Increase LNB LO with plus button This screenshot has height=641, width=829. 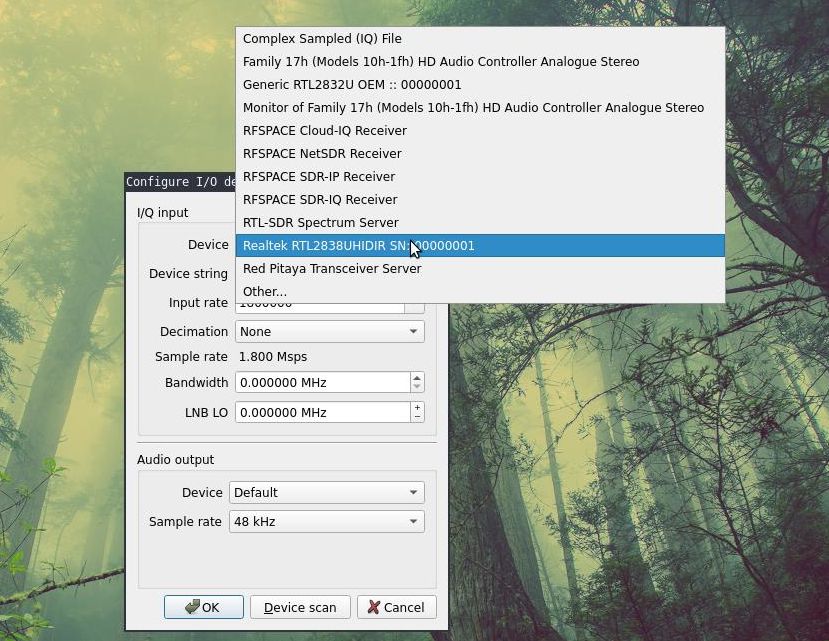[417, 408]
